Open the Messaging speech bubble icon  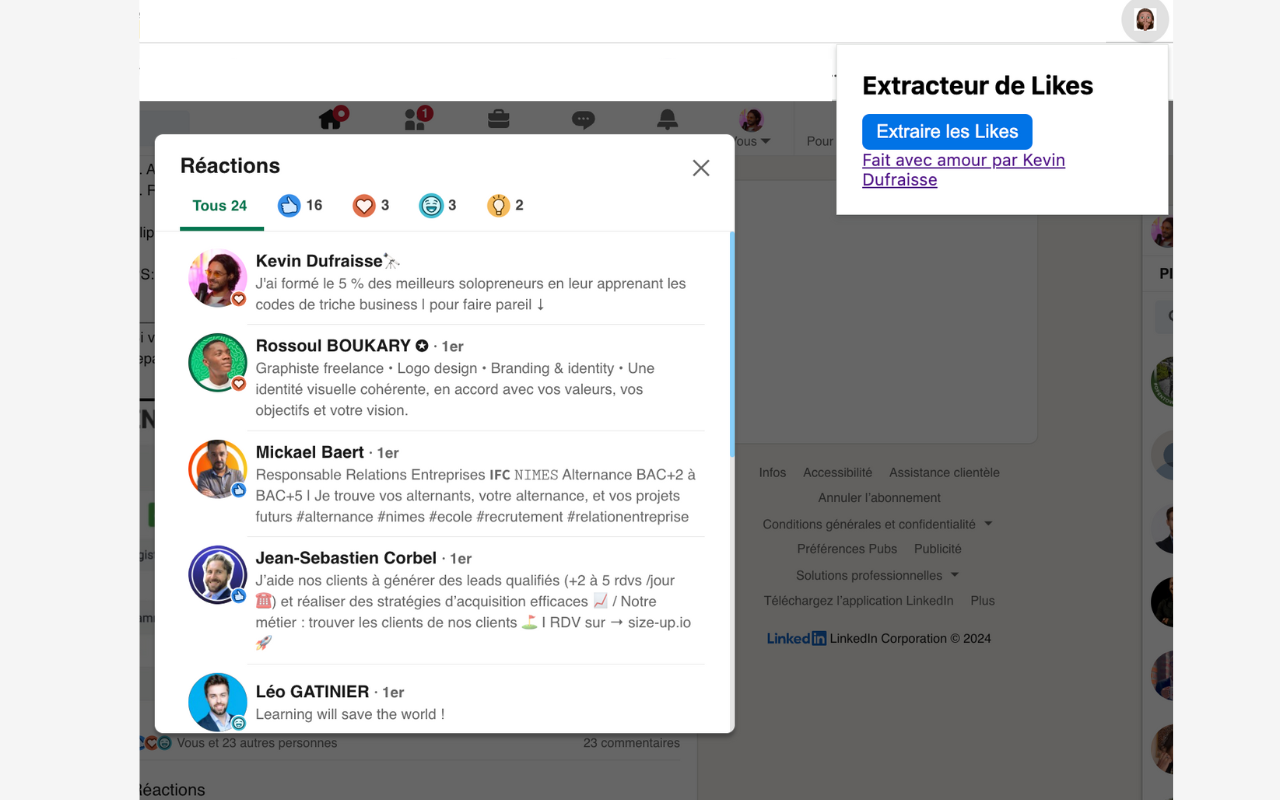582,117
